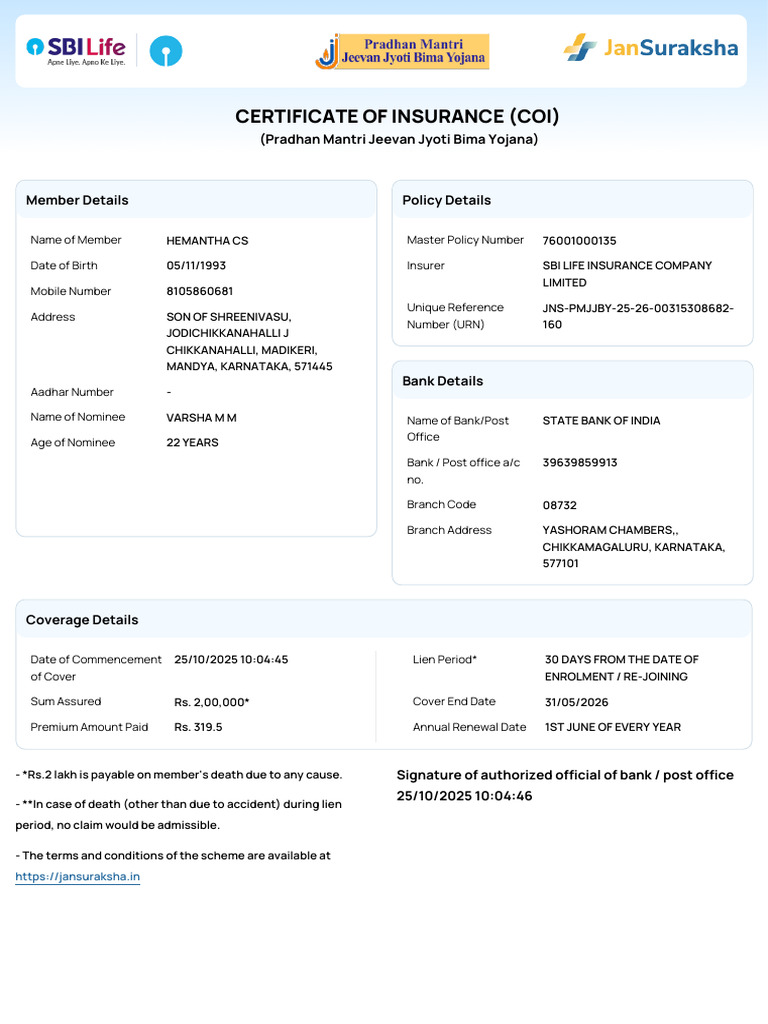The height and width of the screenshot is (1024, 768).
Task: Click the nominee name VARSHA M M
Action: point(201,417)
